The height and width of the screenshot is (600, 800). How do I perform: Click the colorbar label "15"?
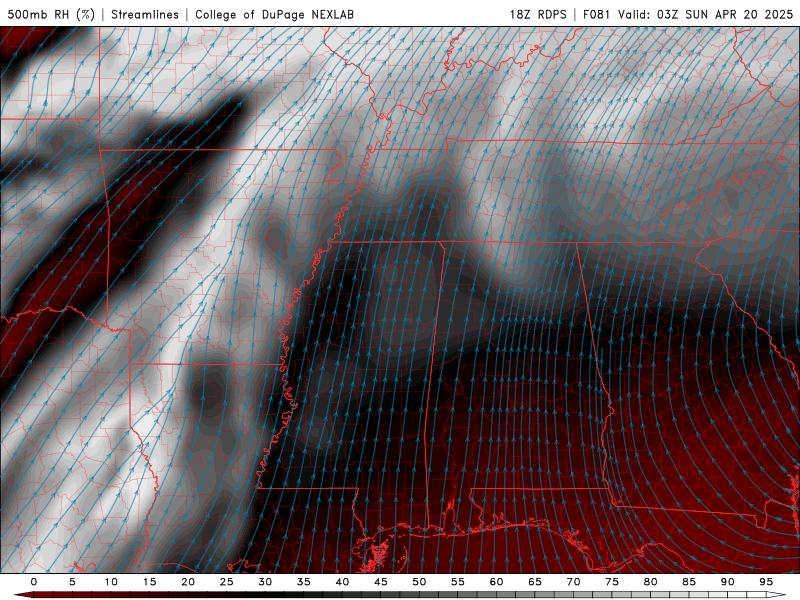pos(149,582)
